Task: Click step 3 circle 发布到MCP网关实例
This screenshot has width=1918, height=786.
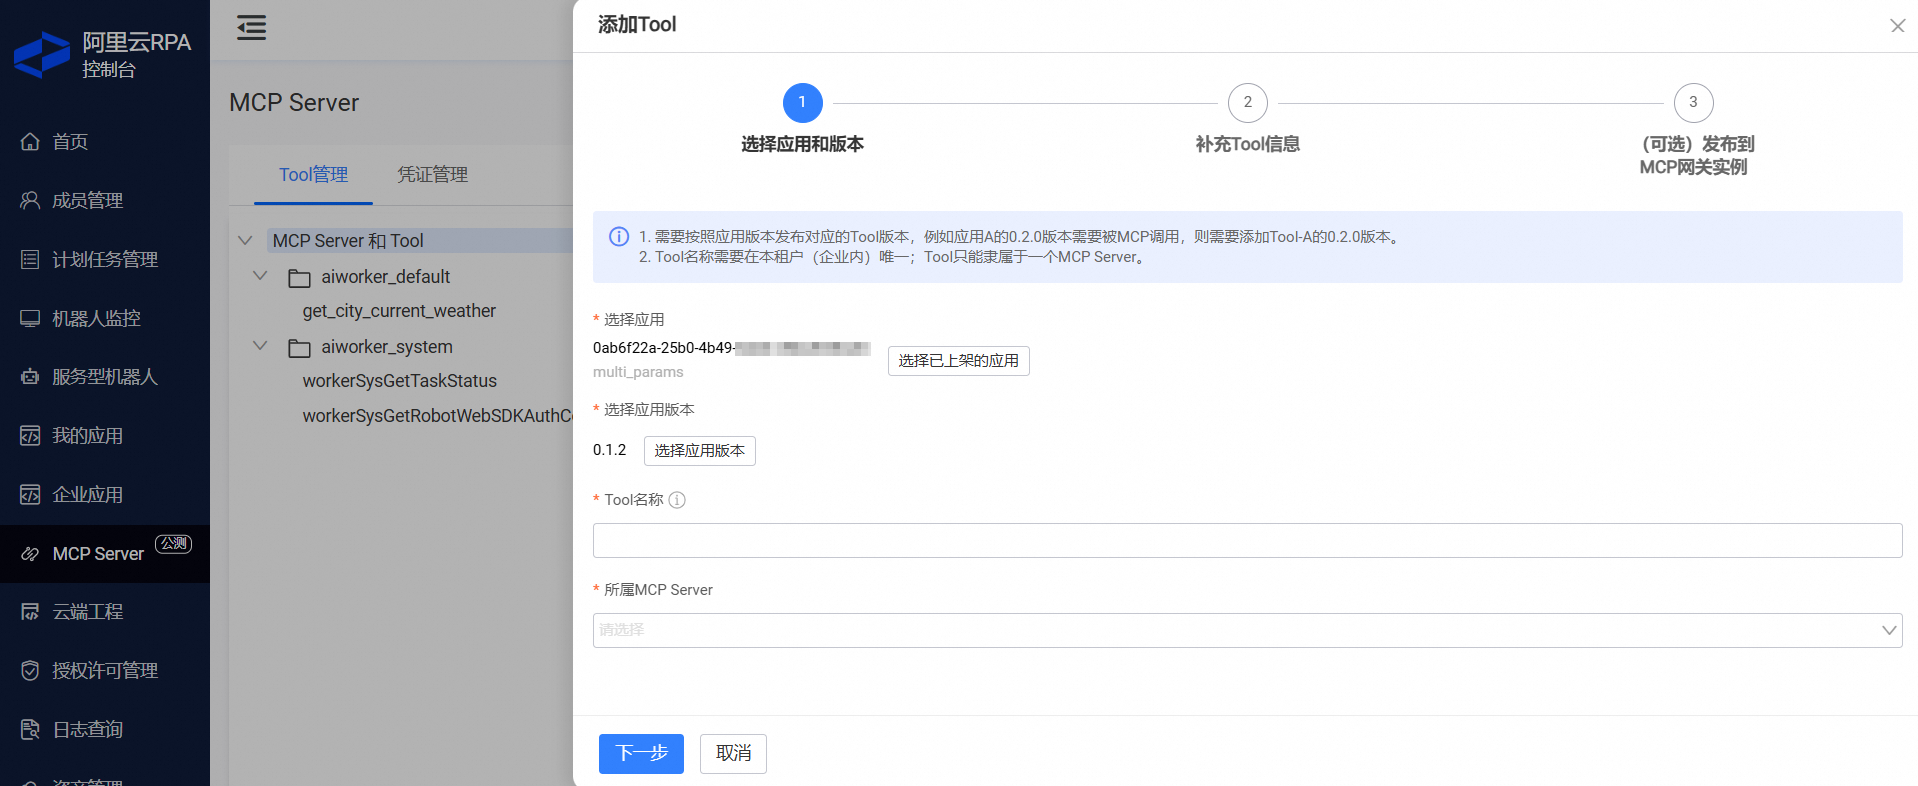Action: click(x=1693, y=103)
